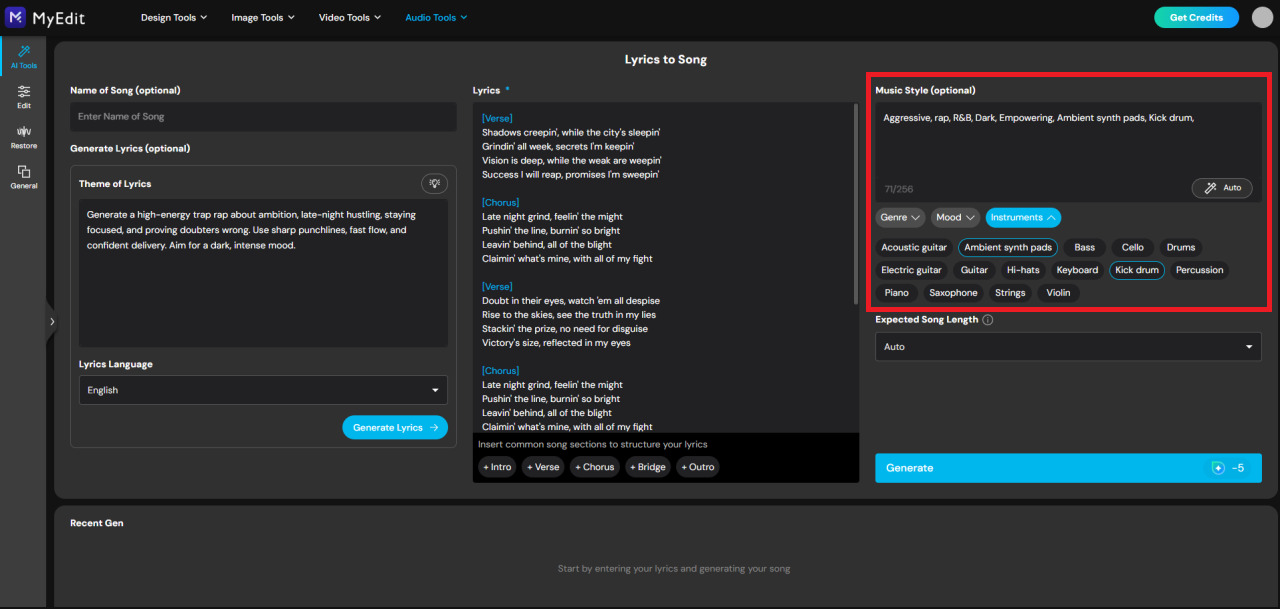
Task: Toggle the Keyboard instrument tag
Action: coord(1077,270)
